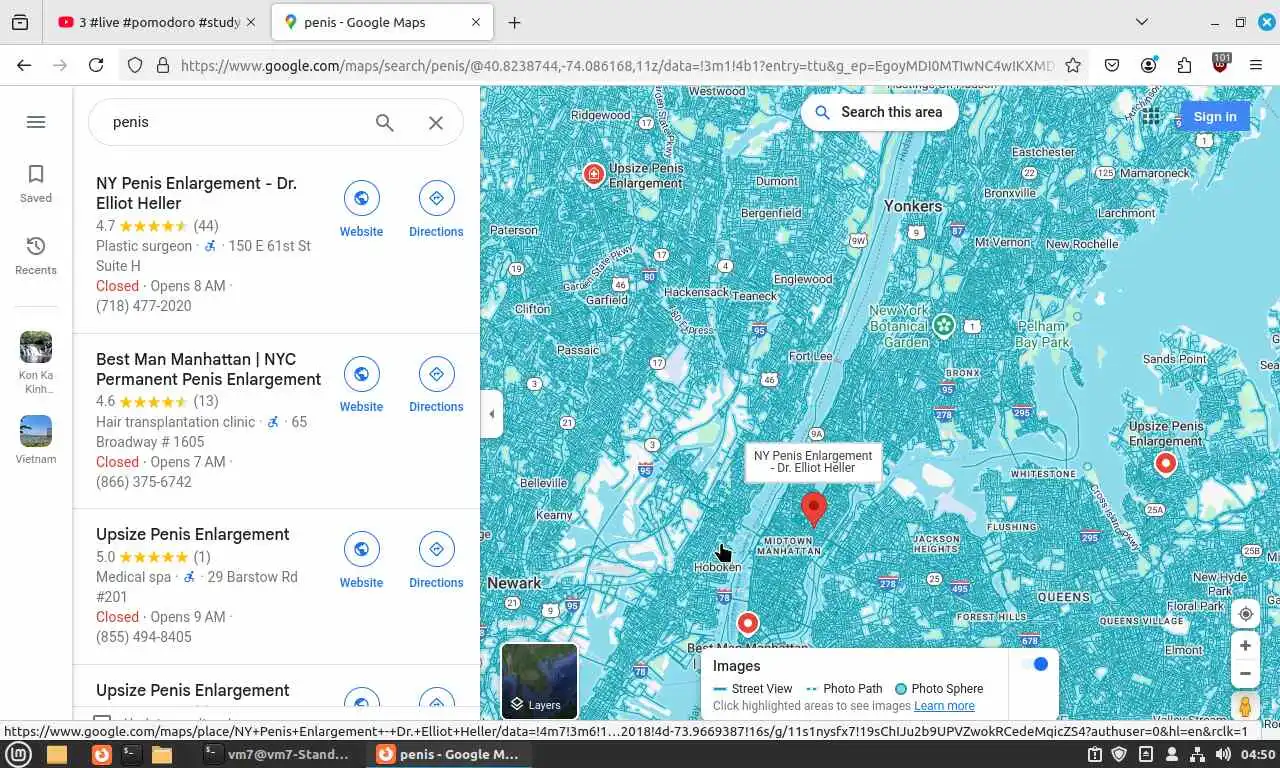Open the Firefox application menu

1256,65
